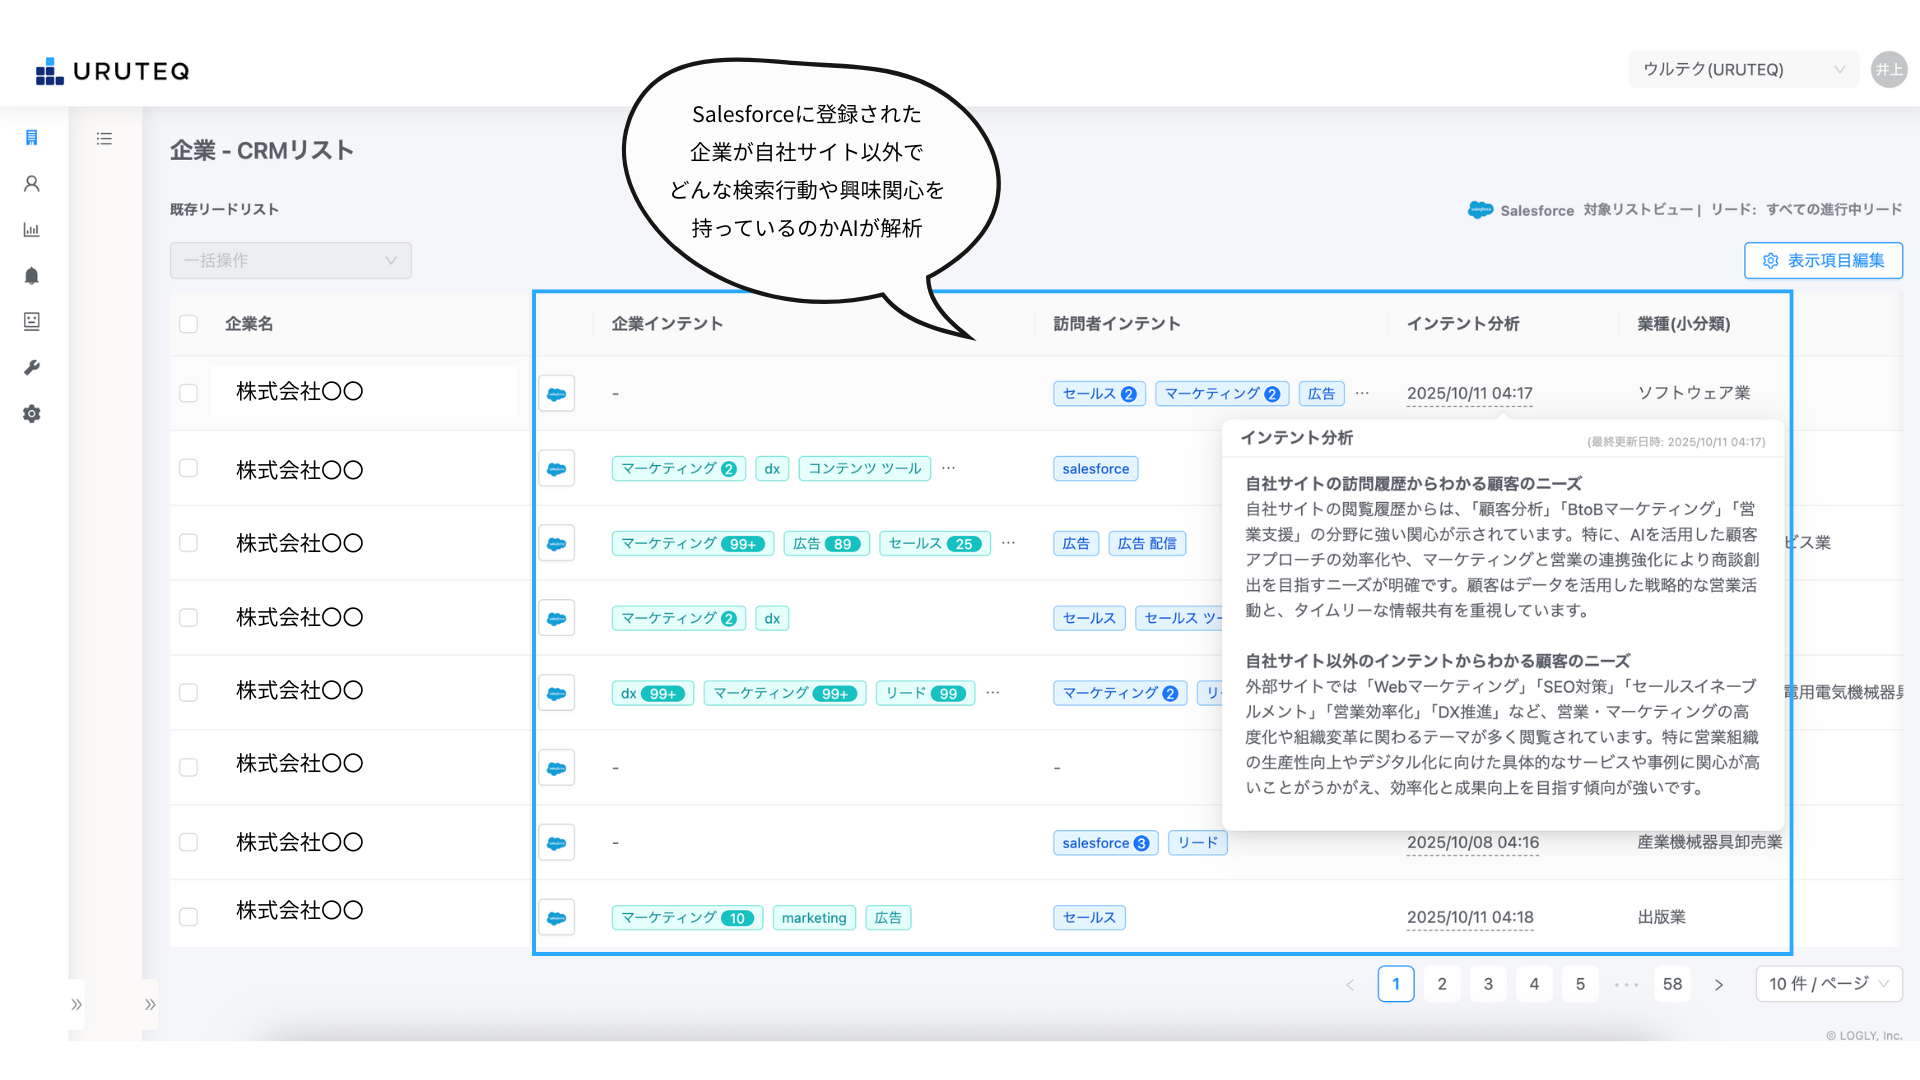Click the next page arrow in pagination
The height and width of the screenshot is (1080, 1920).
1719,985
